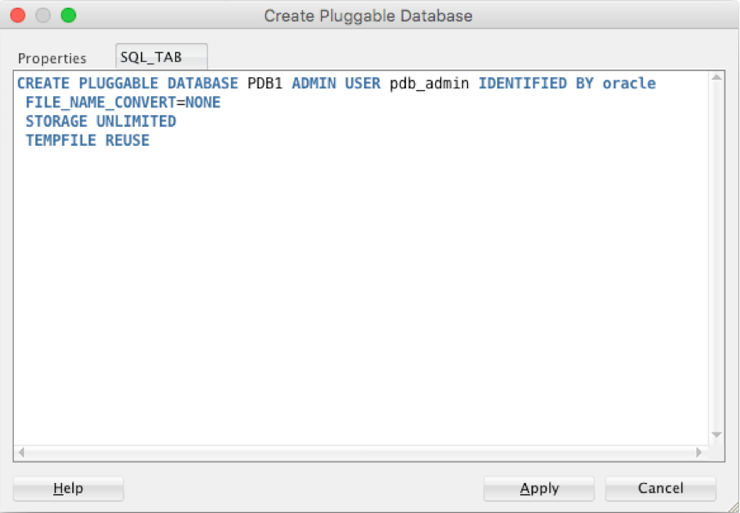Click the horizontal scrollbar right arrow
The width and height of the screenshot is (740, 513).
pos(699,452)
